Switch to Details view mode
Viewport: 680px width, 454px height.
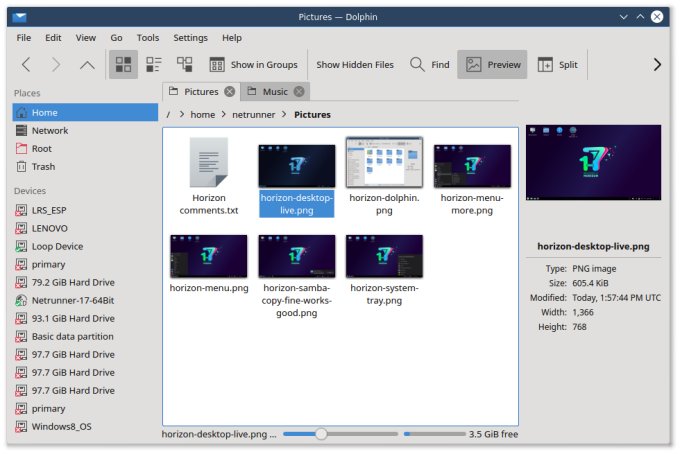pyautogui.click(x=184, y=64)
